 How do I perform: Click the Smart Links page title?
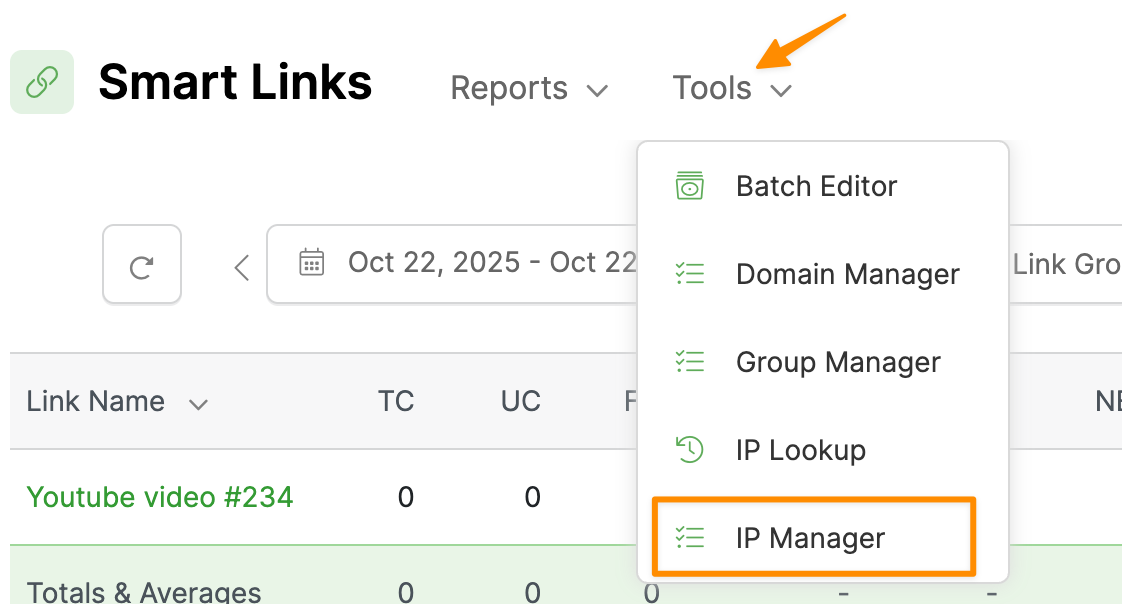pyautogui.click(x=235, y=82)
